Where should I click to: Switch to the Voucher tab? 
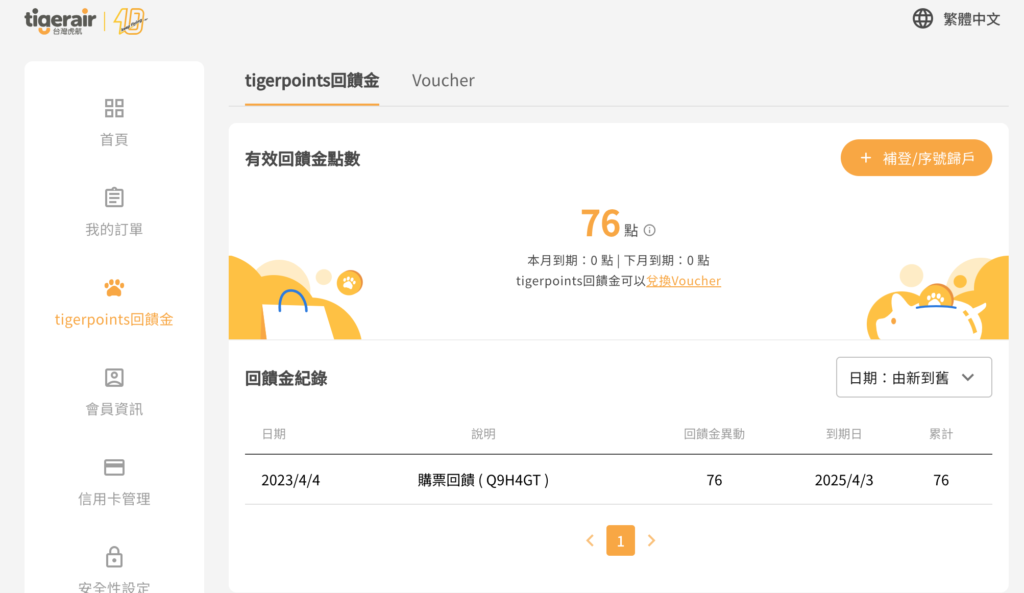[x=443, y=80]
